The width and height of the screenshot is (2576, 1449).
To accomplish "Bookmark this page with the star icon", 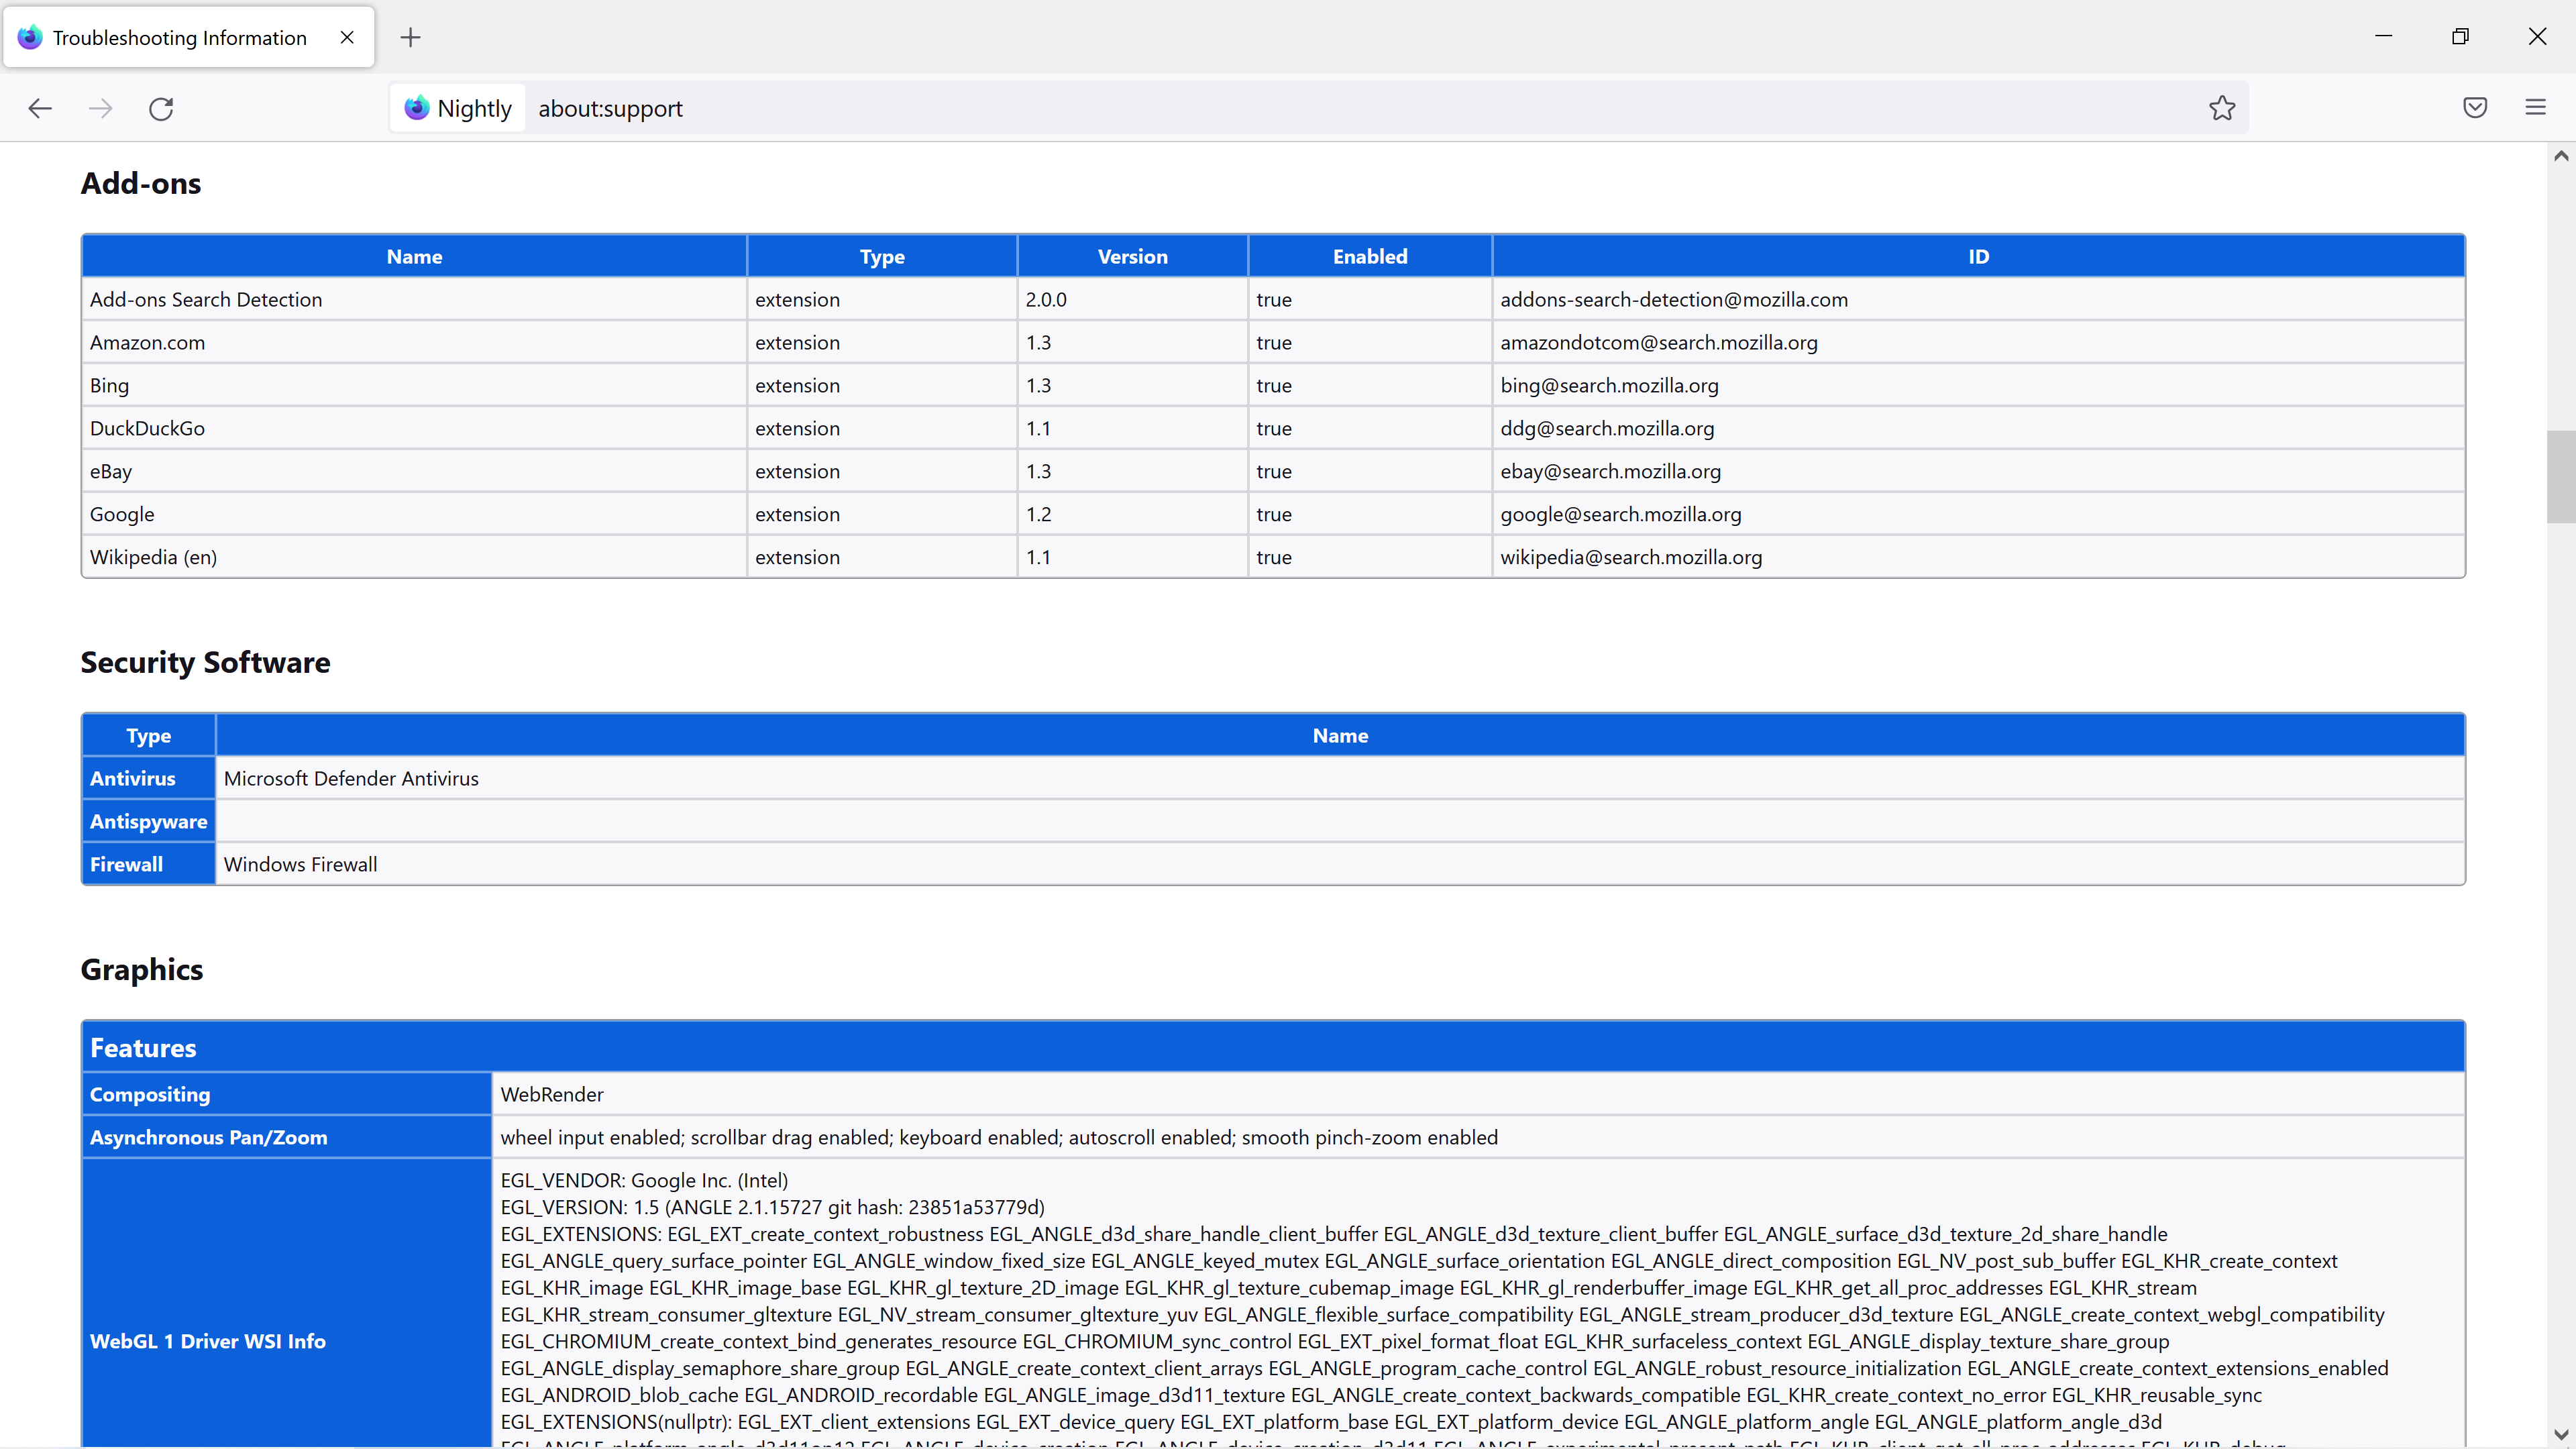I will [2221, 108].
